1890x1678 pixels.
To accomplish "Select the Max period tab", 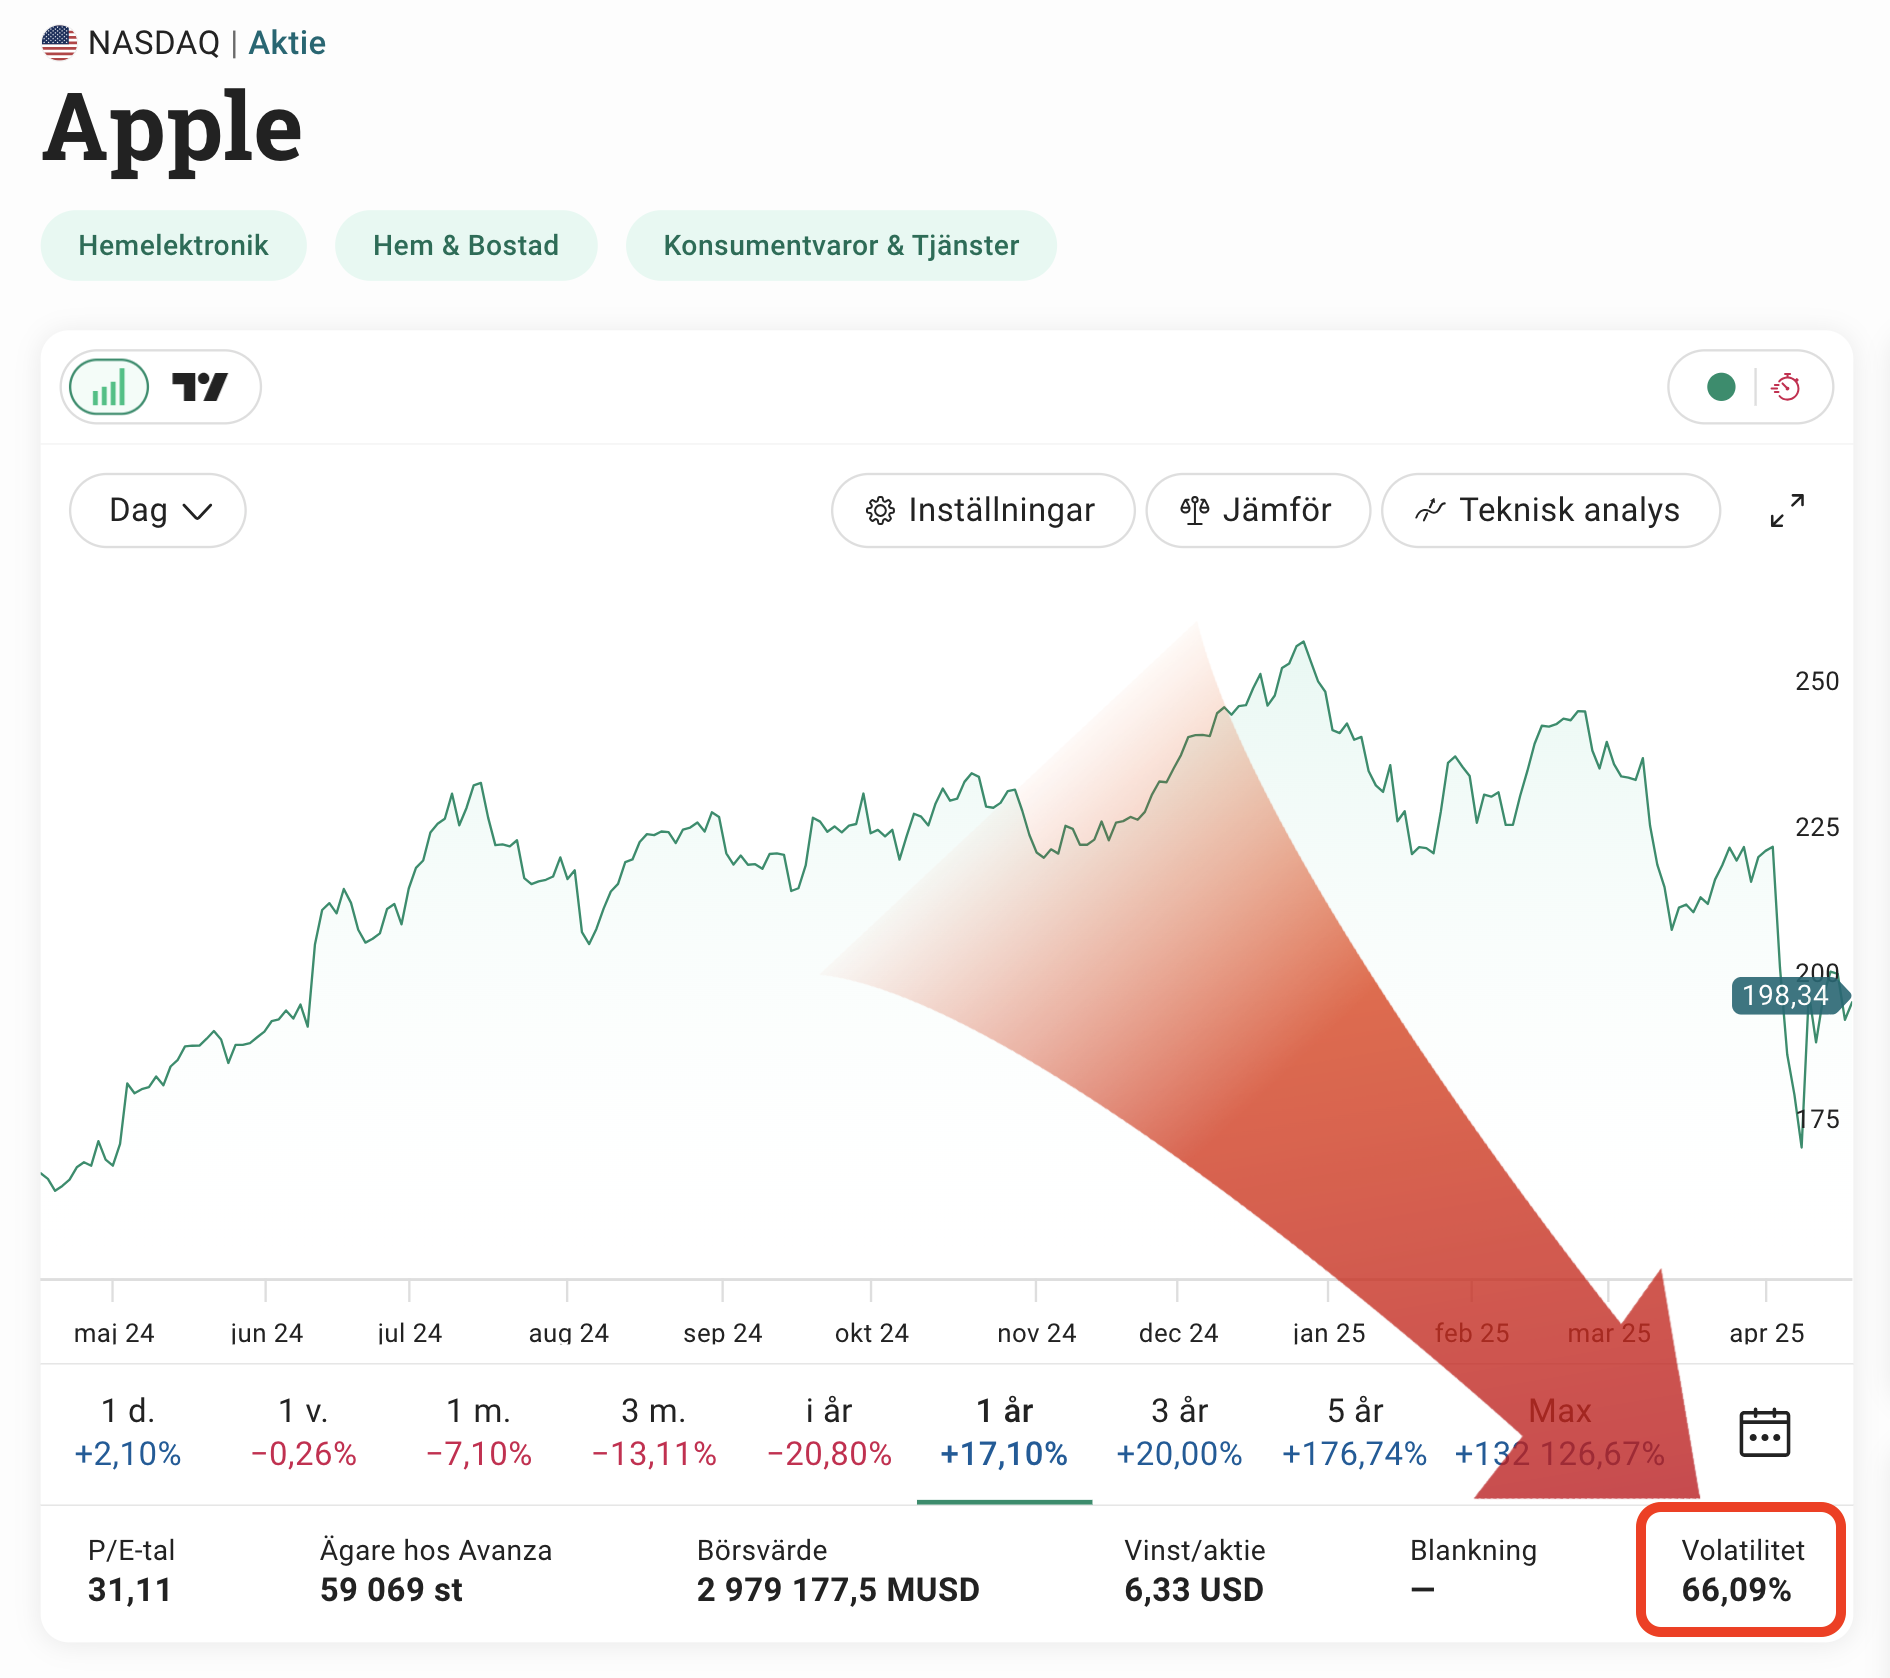I will click(1559, 1432).
